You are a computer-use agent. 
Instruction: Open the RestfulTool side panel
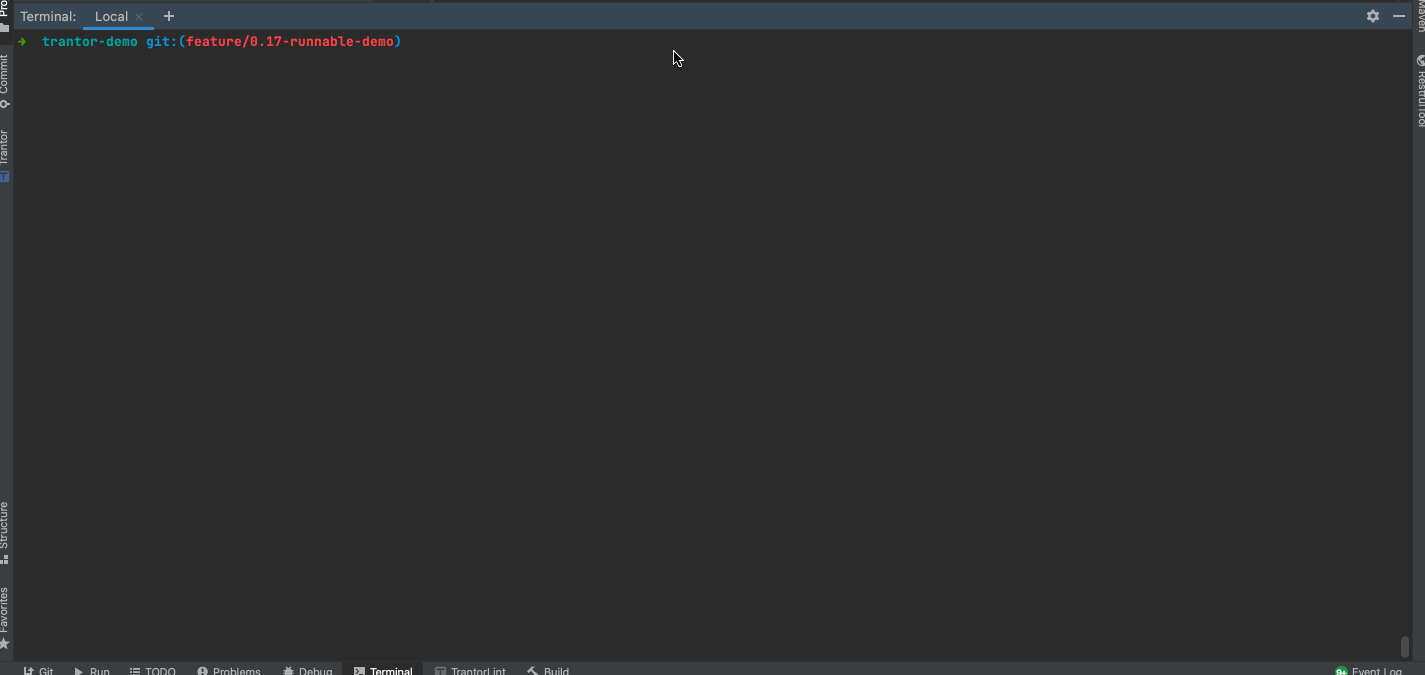tap(1419, 92)
